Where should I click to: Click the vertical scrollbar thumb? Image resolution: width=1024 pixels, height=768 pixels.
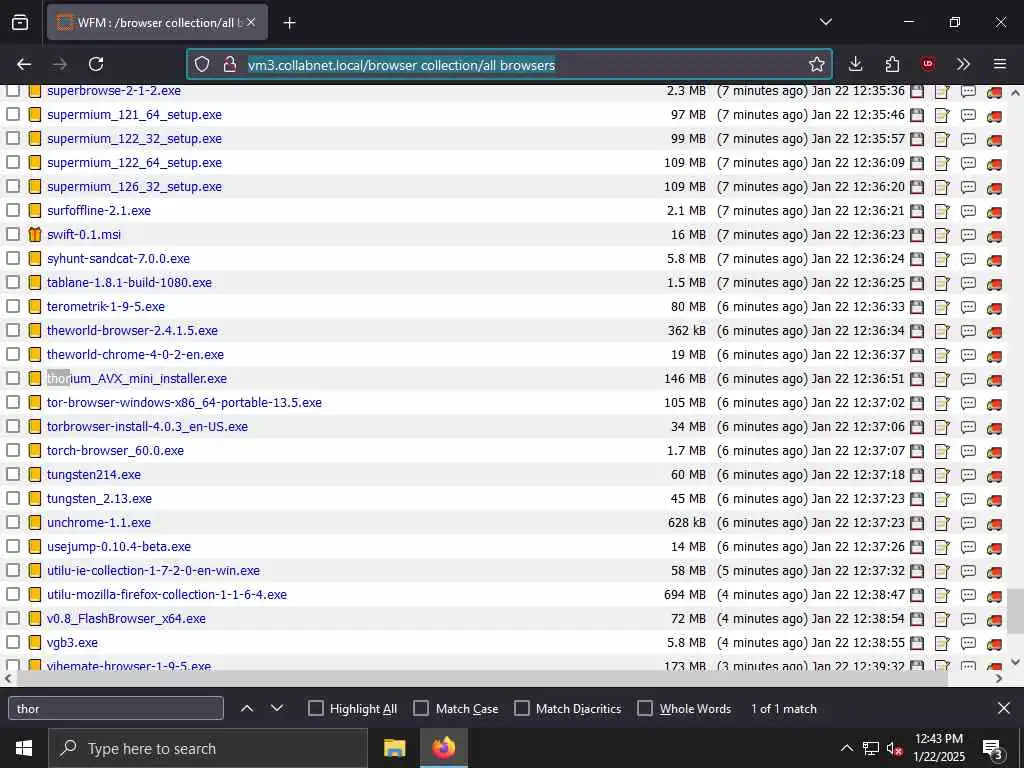[x=1015, y=611]
